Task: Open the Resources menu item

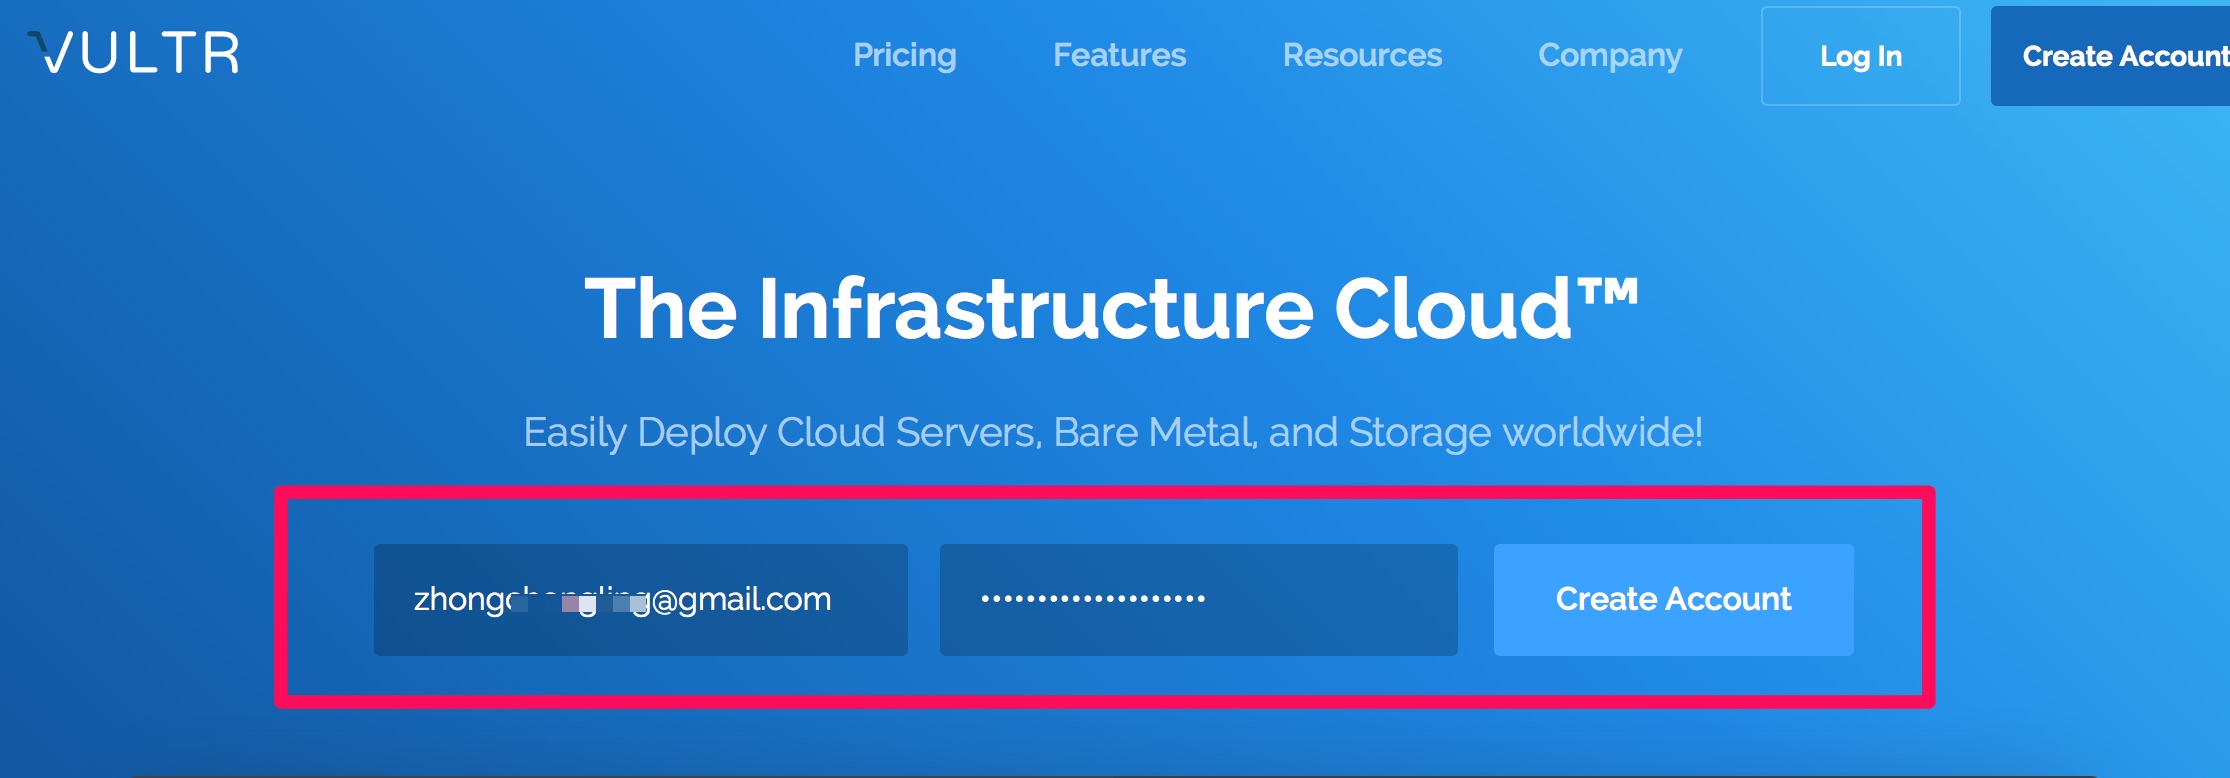Action: (x=1362, y=55)
